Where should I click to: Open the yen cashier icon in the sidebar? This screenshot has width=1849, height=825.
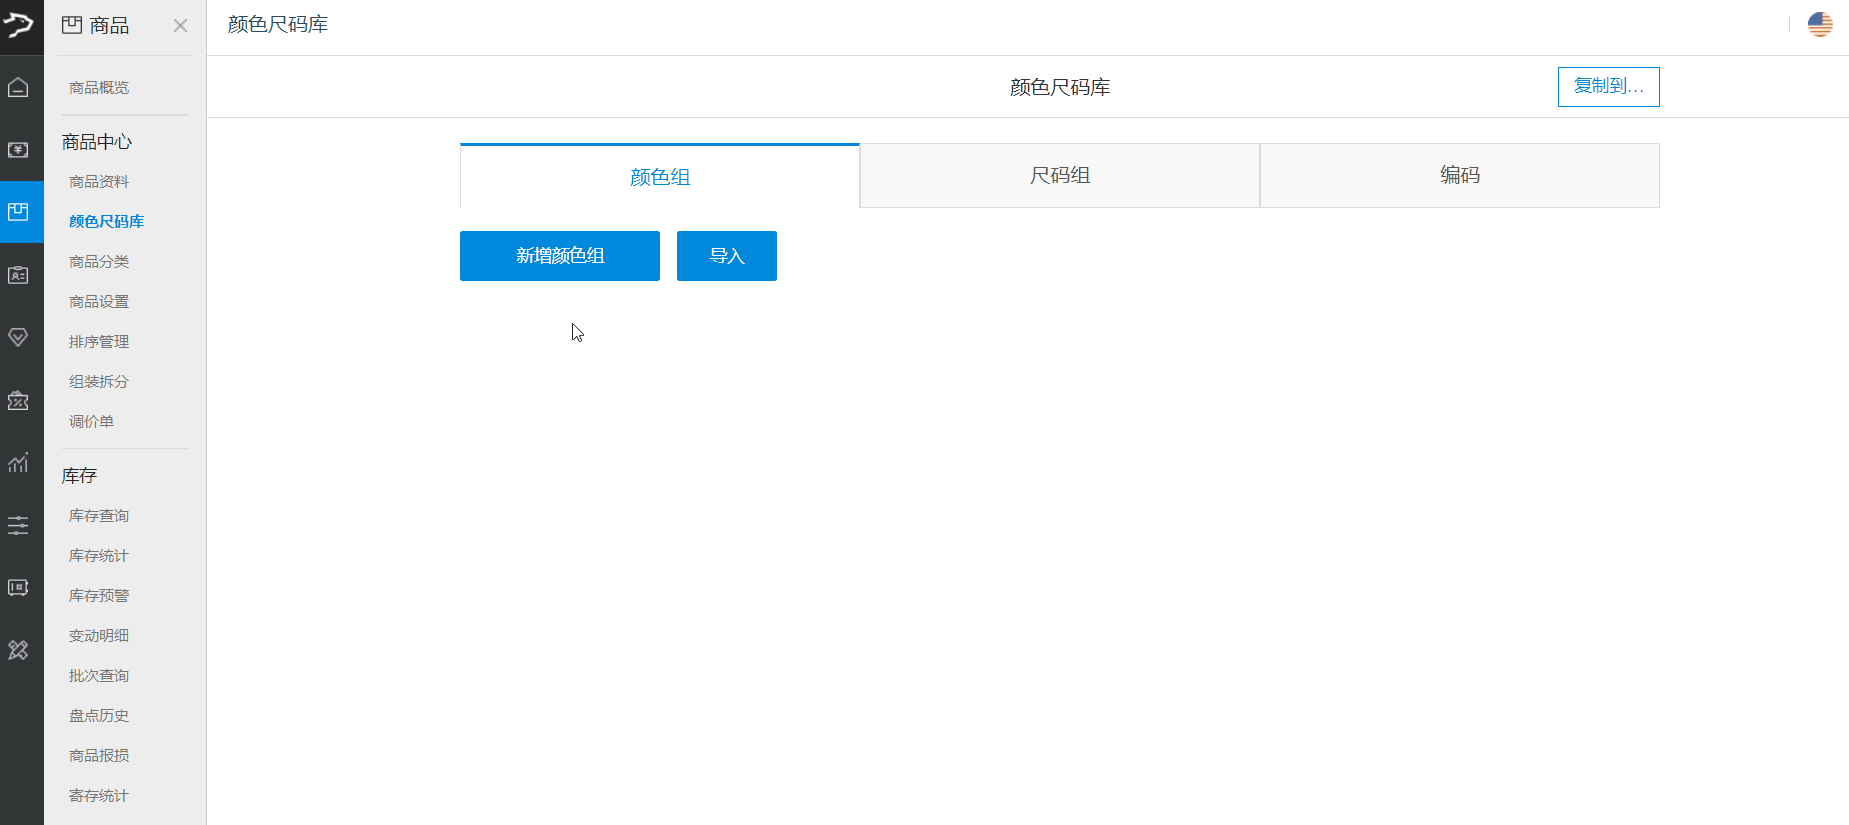coord(18,150)
